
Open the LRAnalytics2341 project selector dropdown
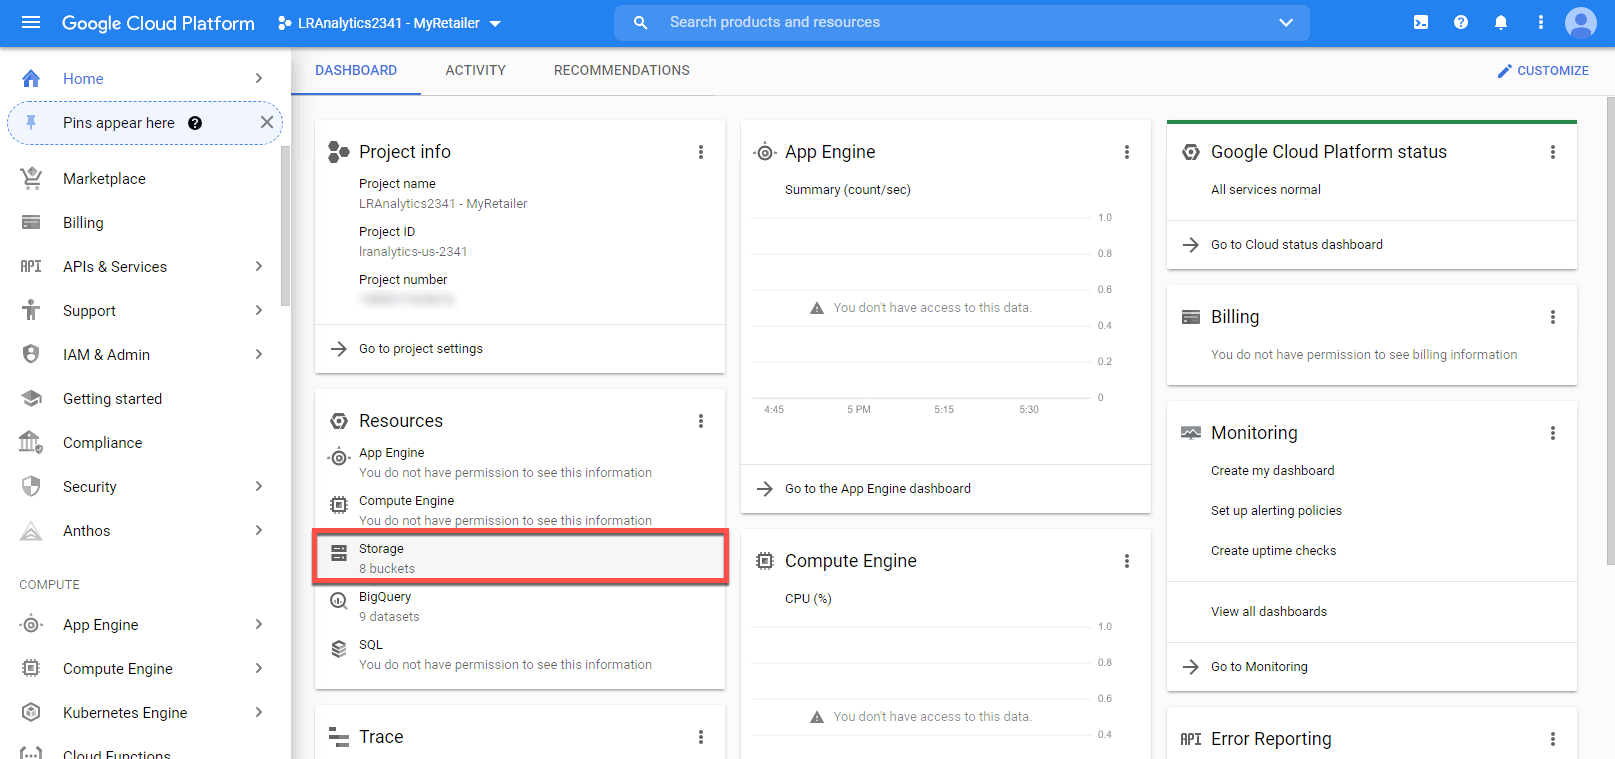[x=389, y=23]
